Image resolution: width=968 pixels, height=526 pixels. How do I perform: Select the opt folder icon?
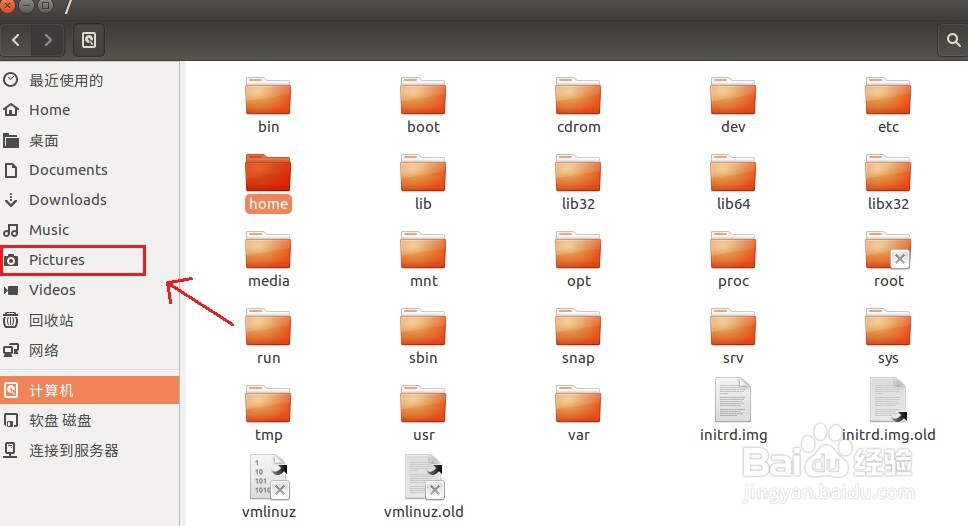578,250
